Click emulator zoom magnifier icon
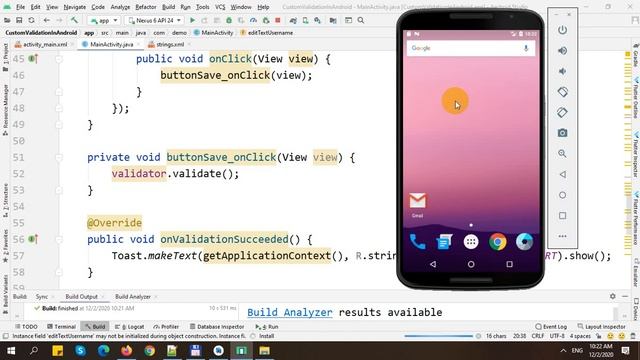Viewport: 640px width, 360px height. click(x=562, y=153)
